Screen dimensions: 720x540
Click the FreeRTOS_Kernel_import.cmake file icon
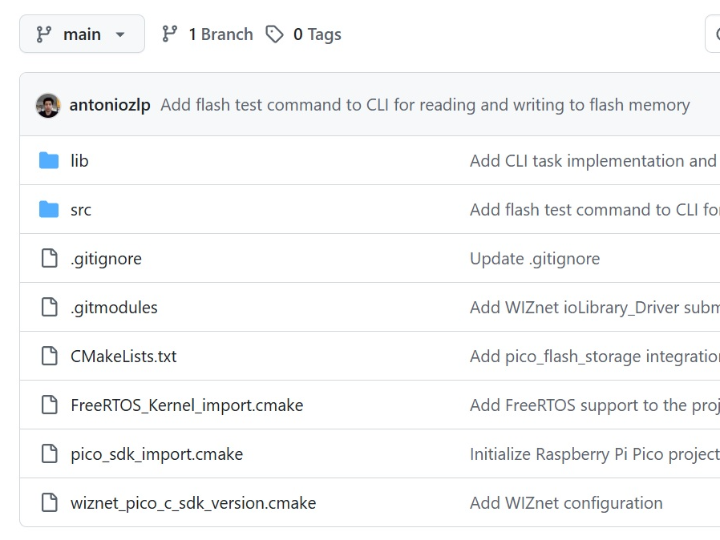tap(49, 405)
